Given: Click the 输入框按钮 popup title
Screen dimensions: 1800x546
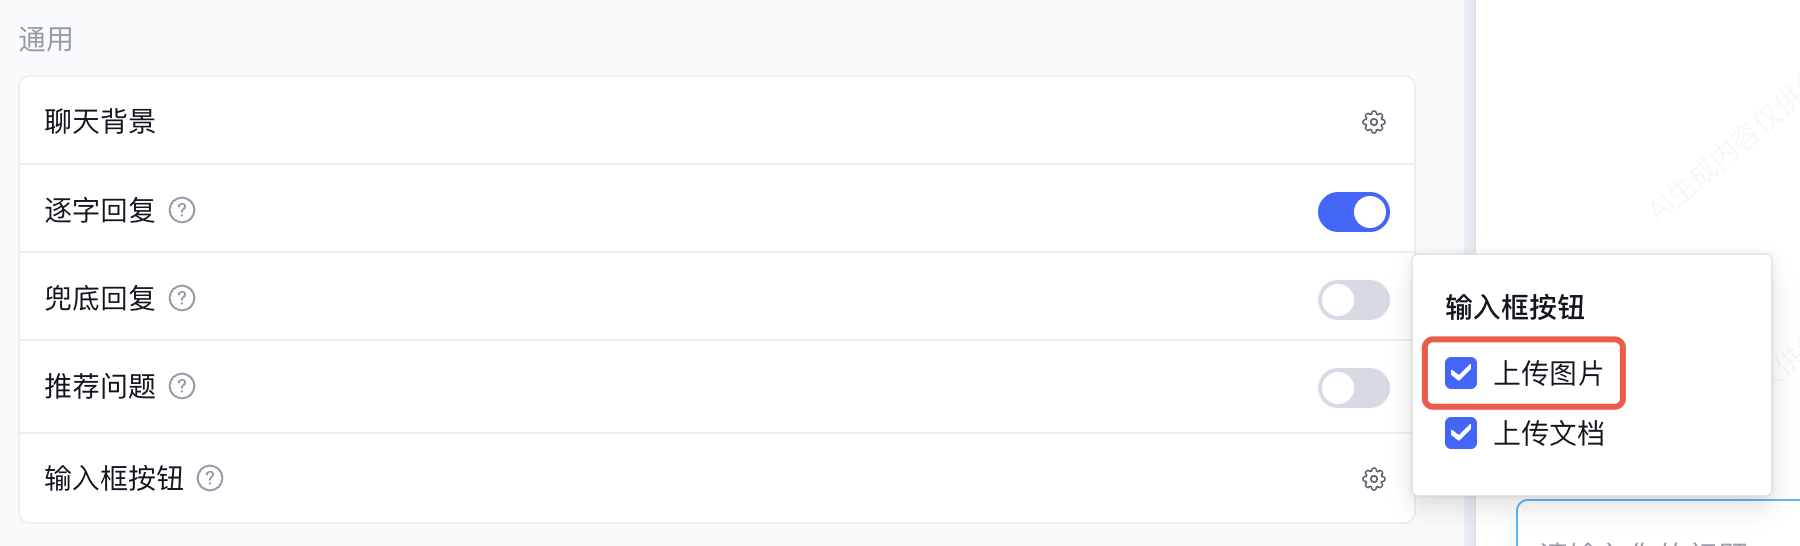Looking at the screenshot, I should pos(1515,307).
